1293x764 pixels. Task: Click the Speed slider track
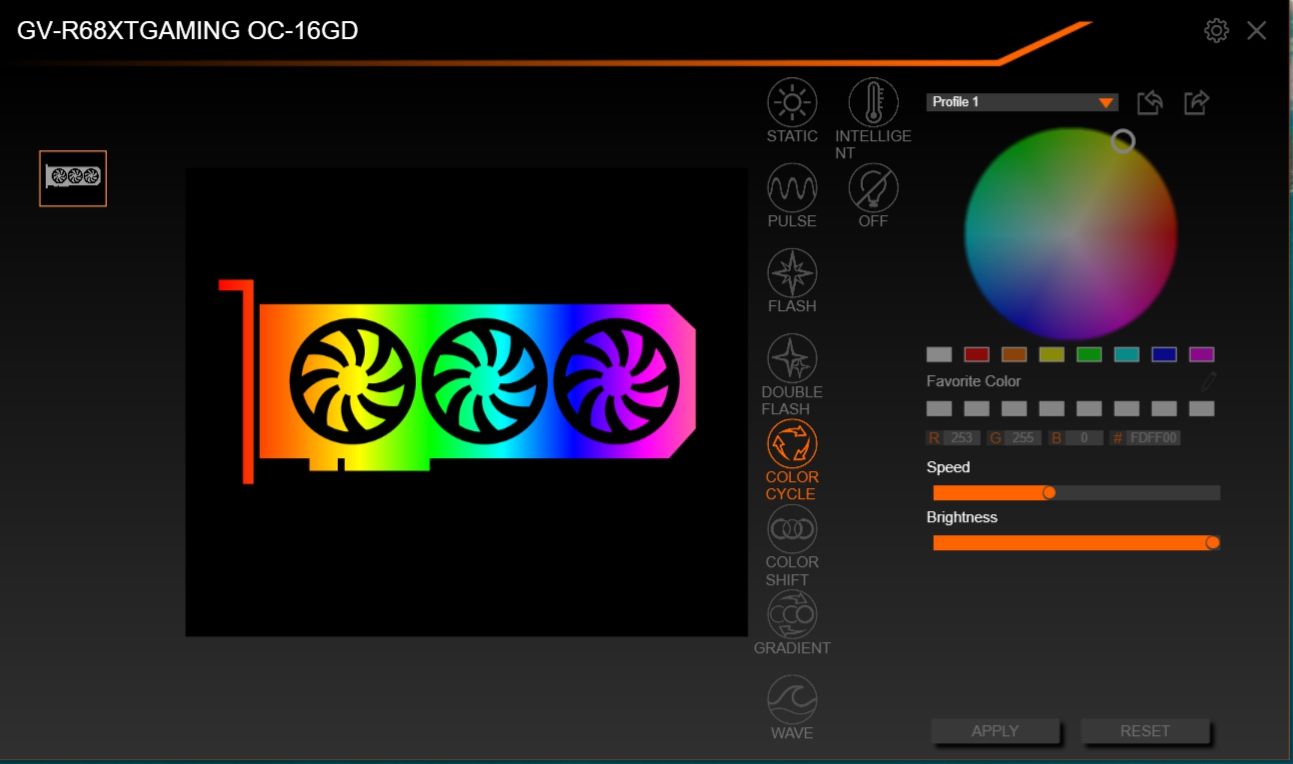tap(1076, 492)
